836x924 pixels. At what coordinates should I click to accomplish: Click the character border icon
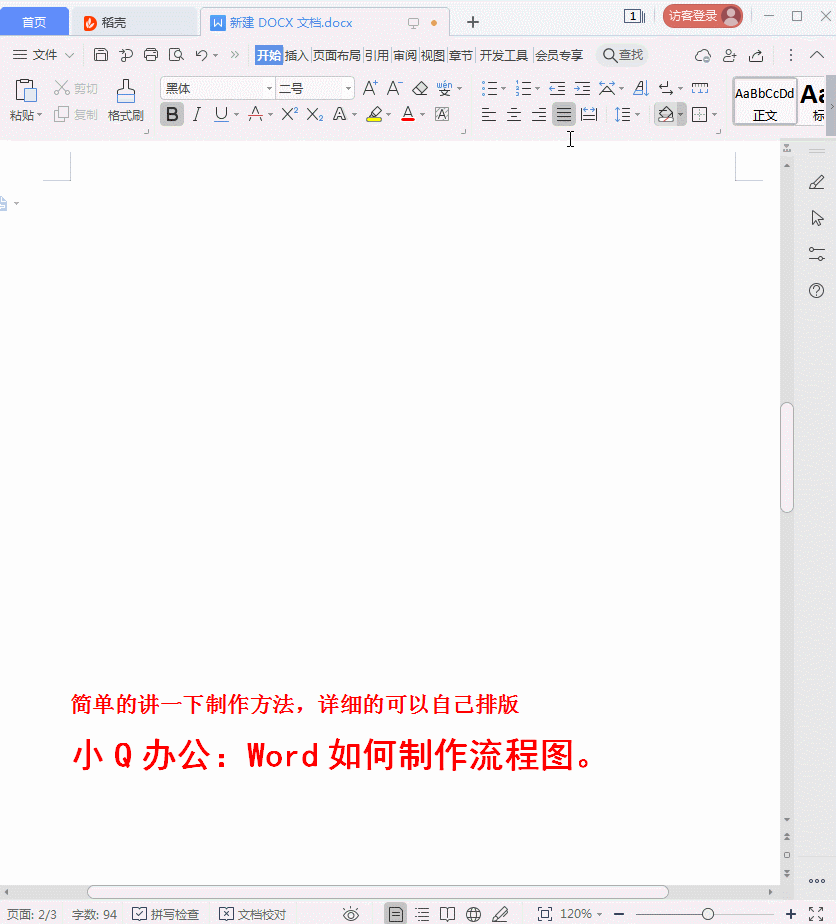coord(442,114)
